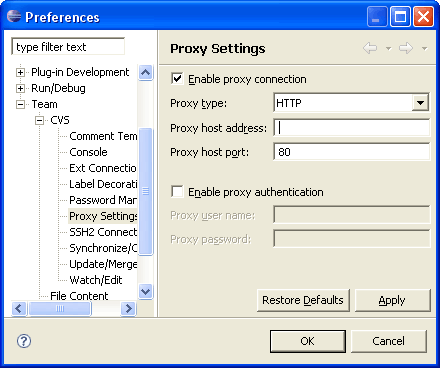Toggle Enable proxy authentication checkbox

(177, 192)
